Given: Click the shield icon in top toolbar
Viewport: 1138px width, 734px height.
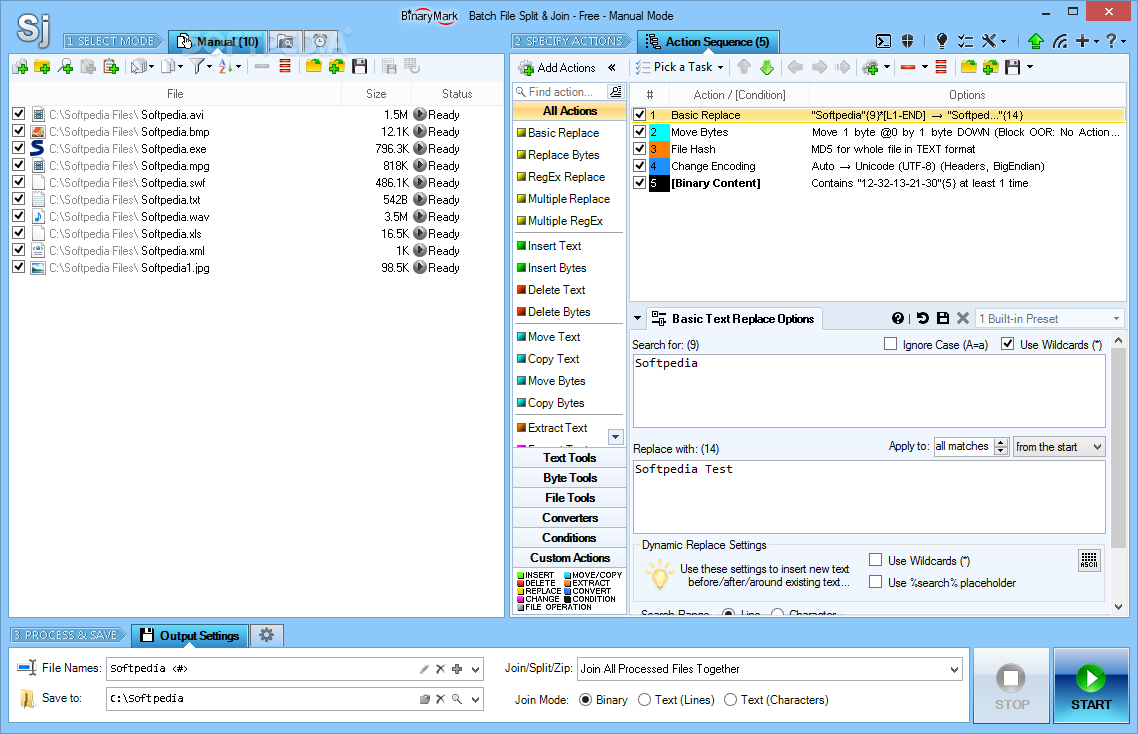Looking at the screenshot, I should [907, 41].
